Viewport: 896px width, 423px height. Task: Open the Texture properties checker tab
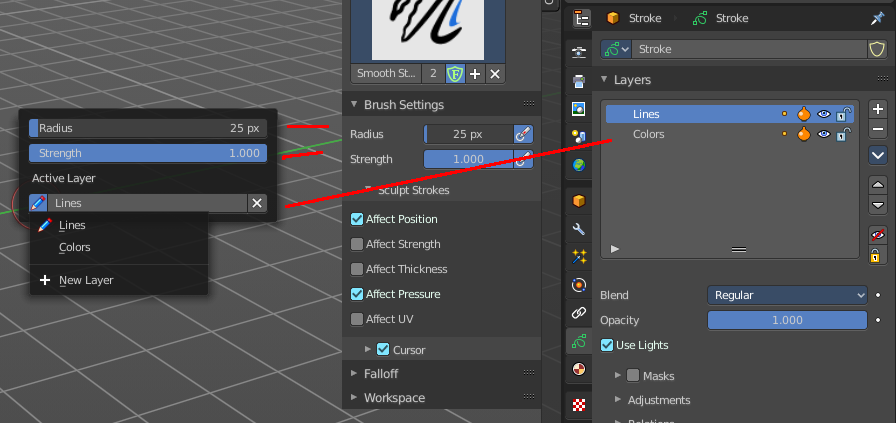click(x=579, y=405)
